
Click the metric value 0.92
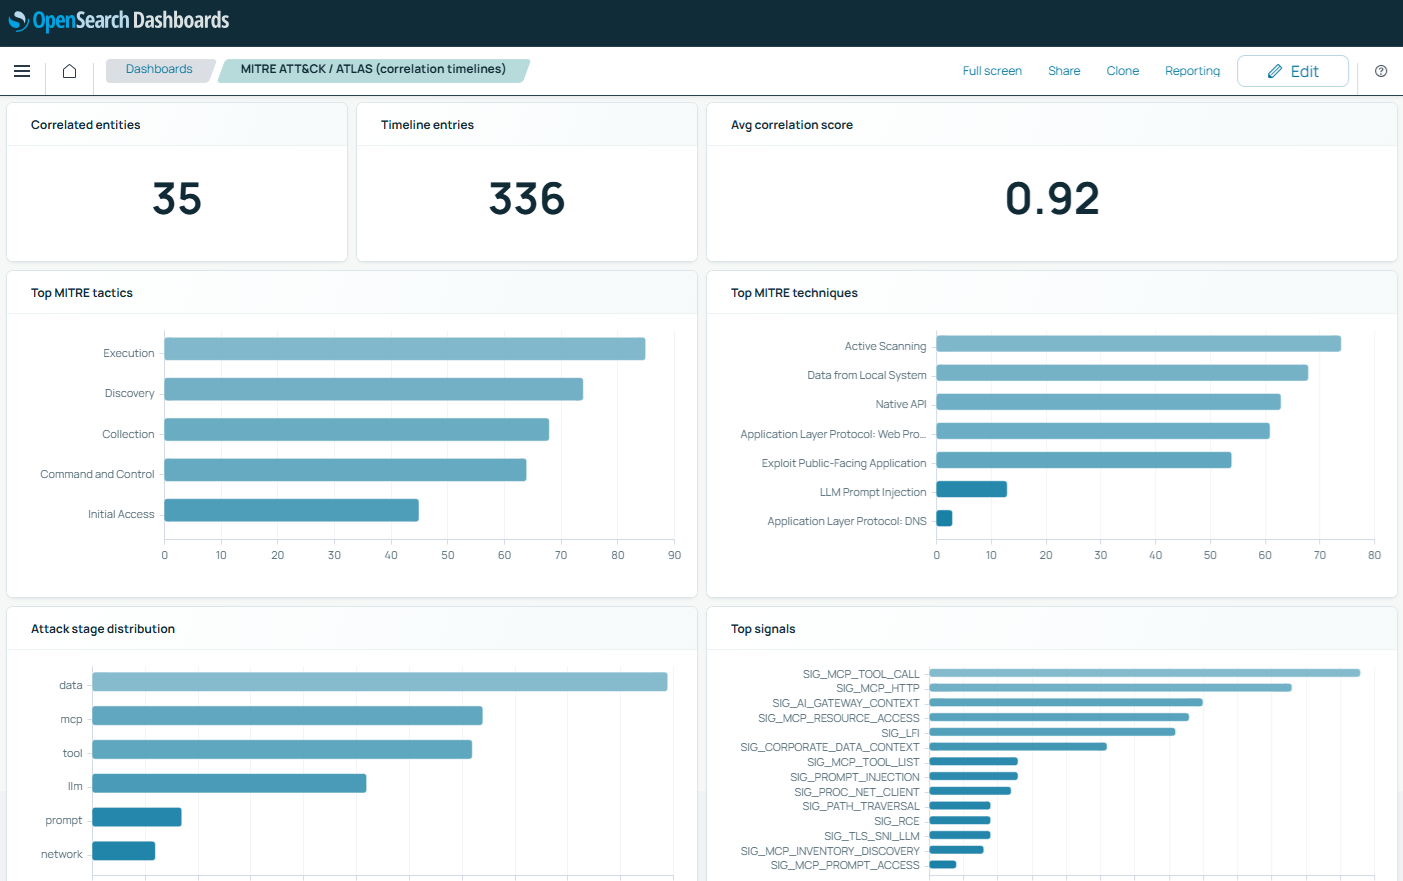click(1052, 199)
